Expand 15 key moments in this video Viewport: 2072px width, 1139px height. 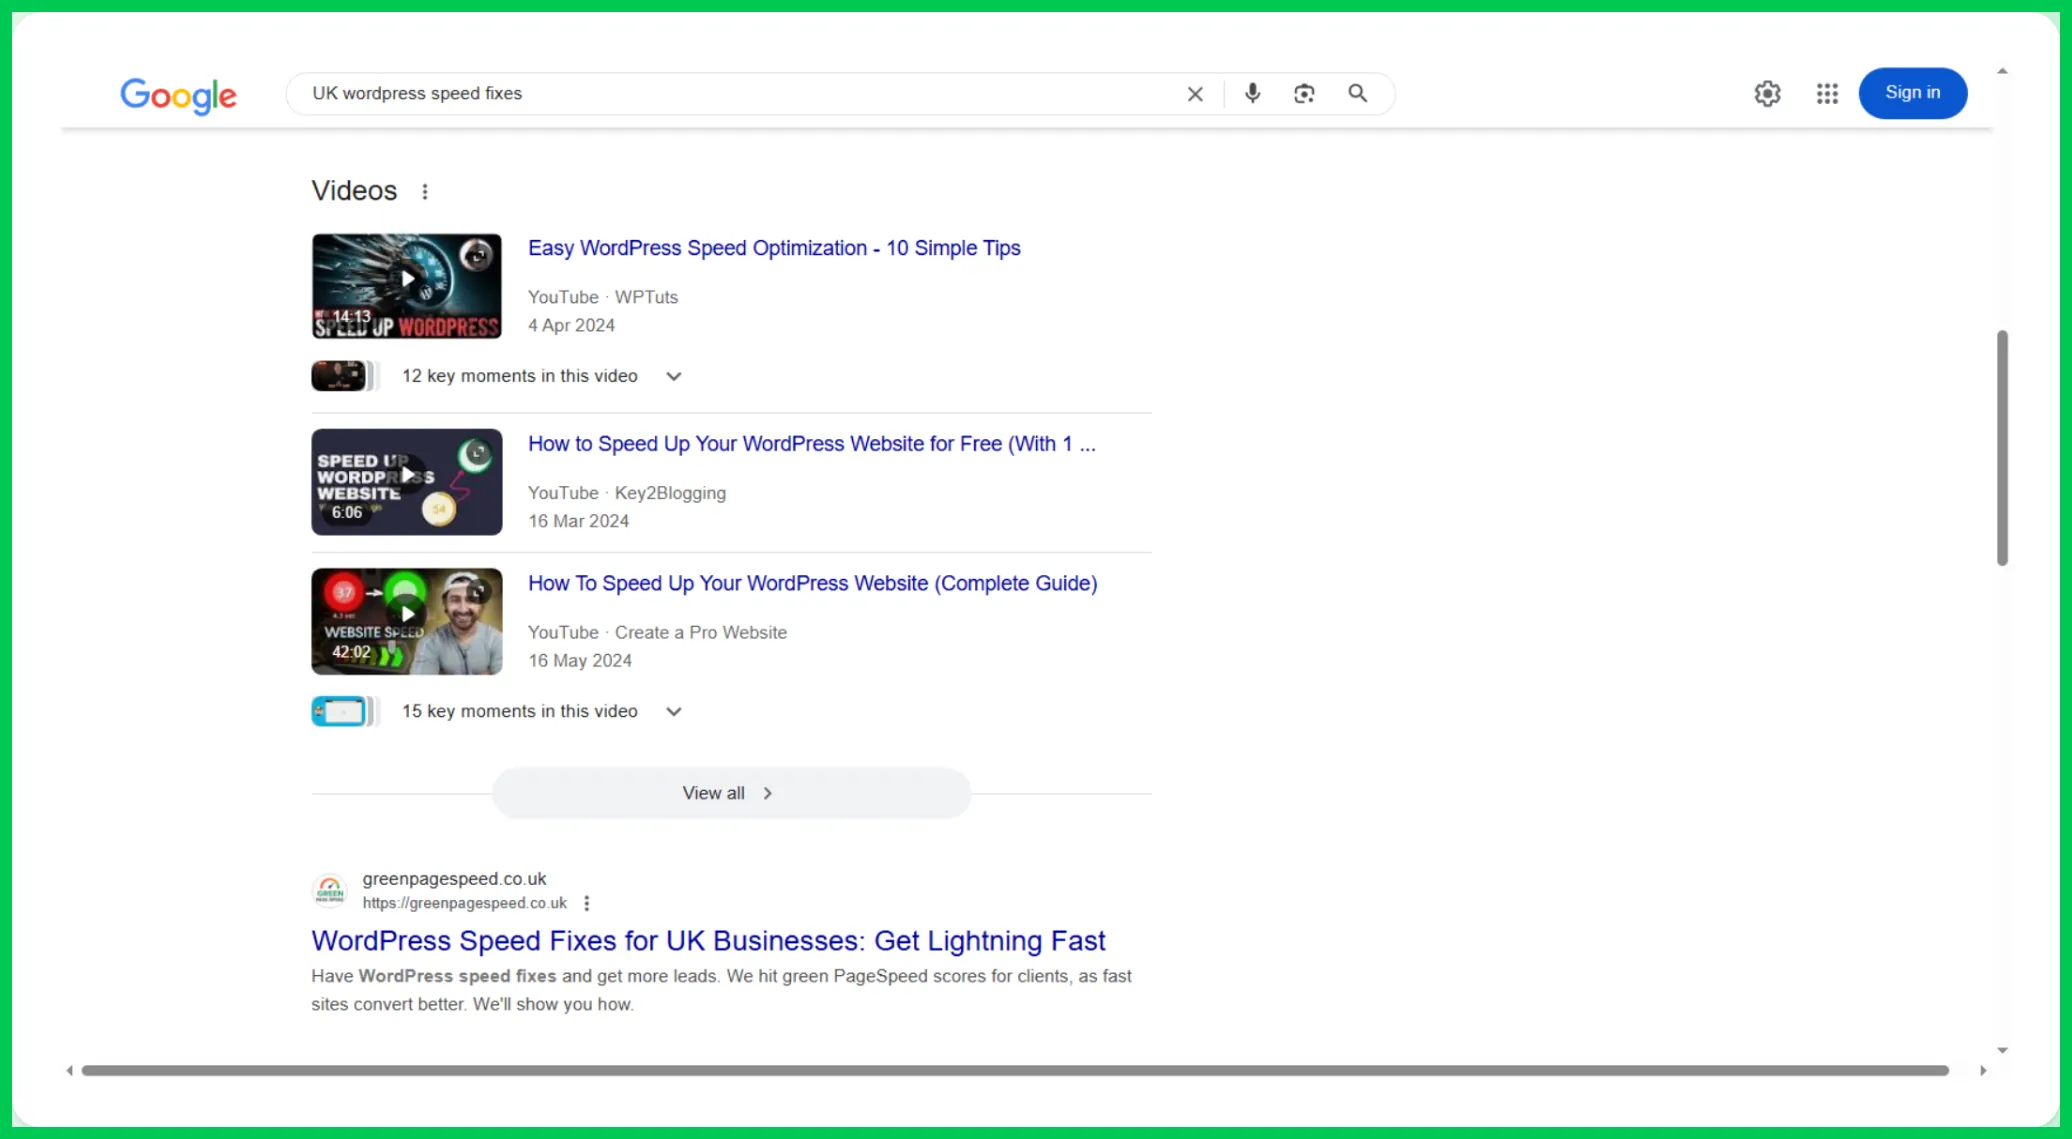tap(674, 711)
